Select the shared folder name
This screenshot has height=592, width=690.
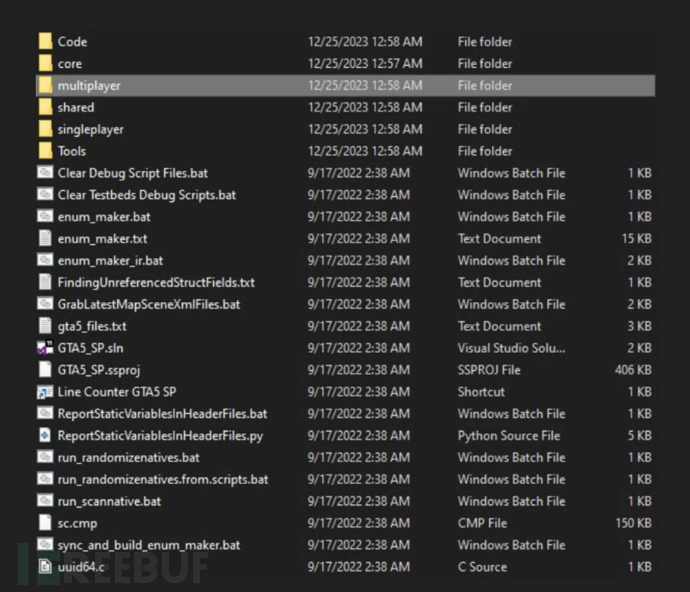[76, 108]
